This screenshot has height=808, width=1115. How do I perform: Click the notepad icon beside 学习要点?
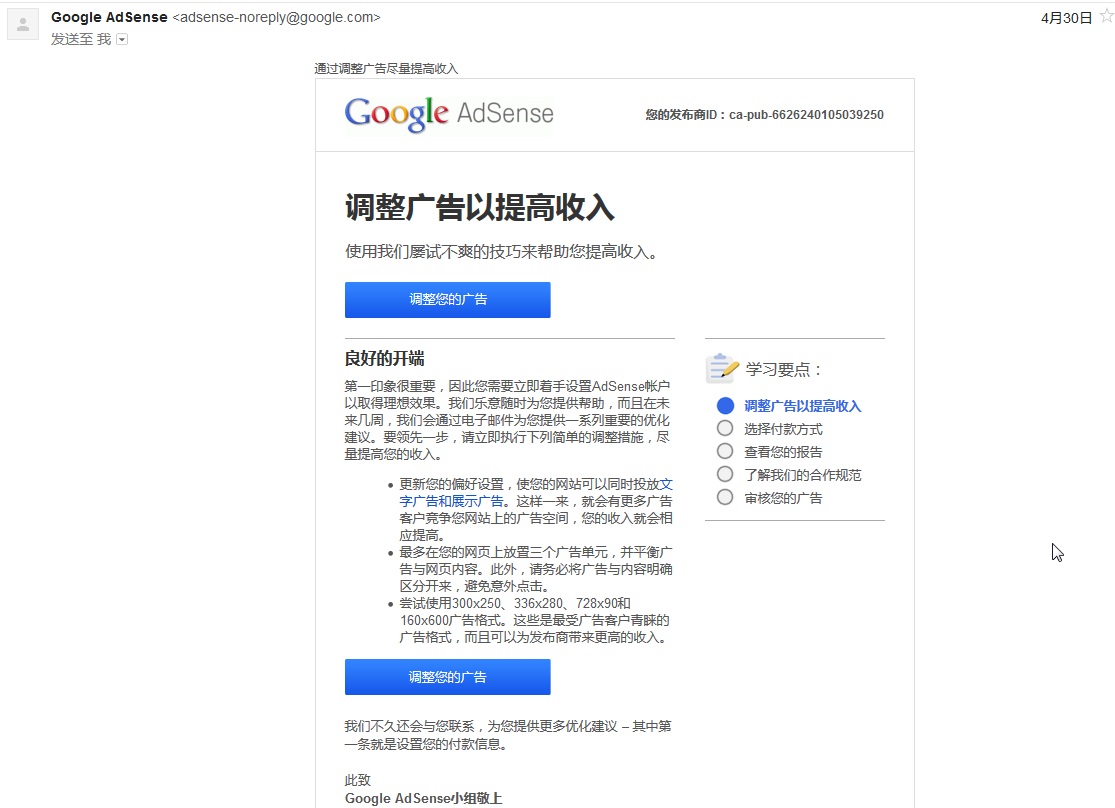tap(722, 368)
